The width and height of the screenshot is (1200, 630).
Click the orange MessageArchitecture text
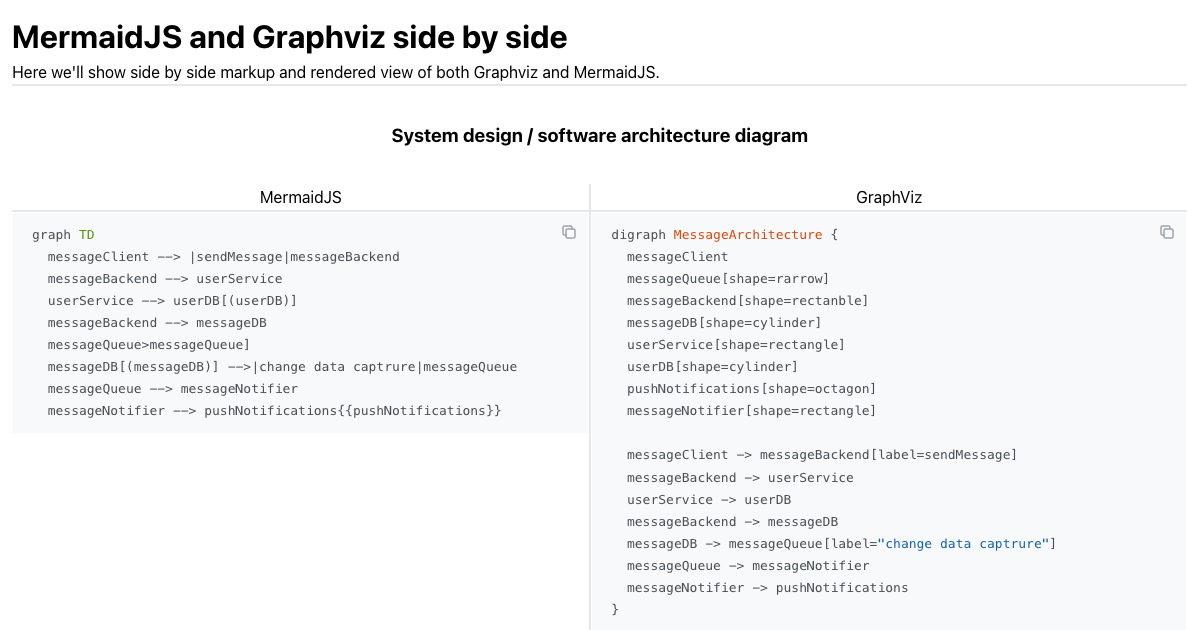pyautogui.click(x=747, y=234)
